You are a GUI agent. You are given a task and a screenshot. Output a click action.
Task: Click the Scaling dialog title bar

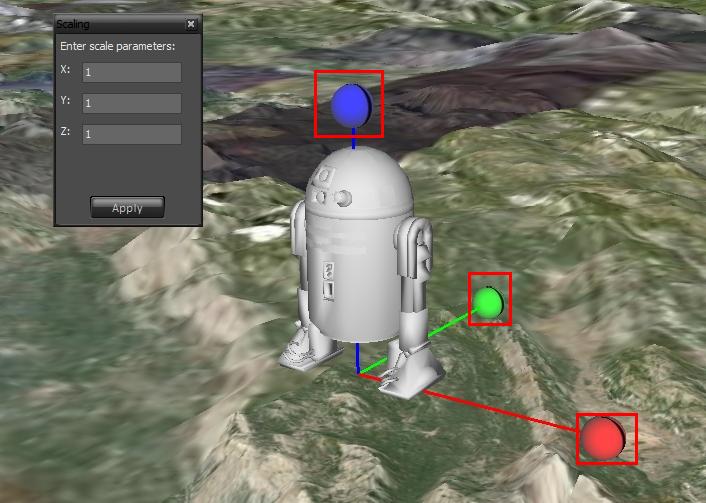point(127,24)
